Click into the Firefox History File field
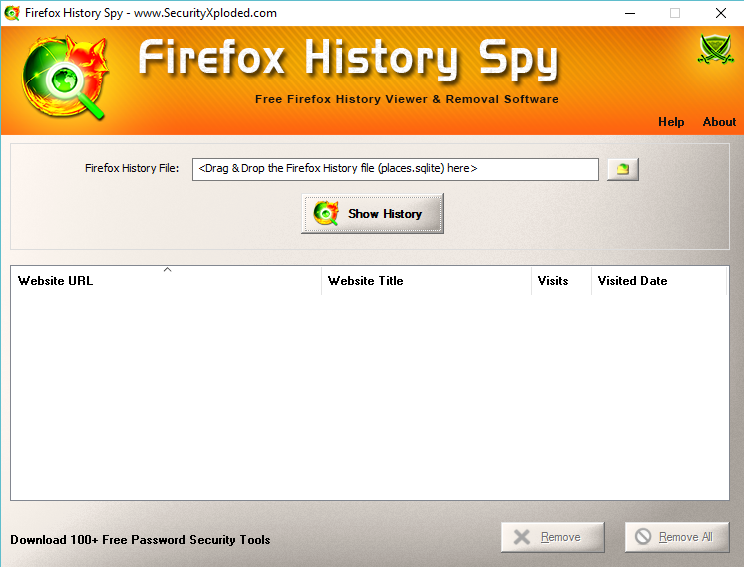This screenshot has width=744, height=567. tap(395, 169)
